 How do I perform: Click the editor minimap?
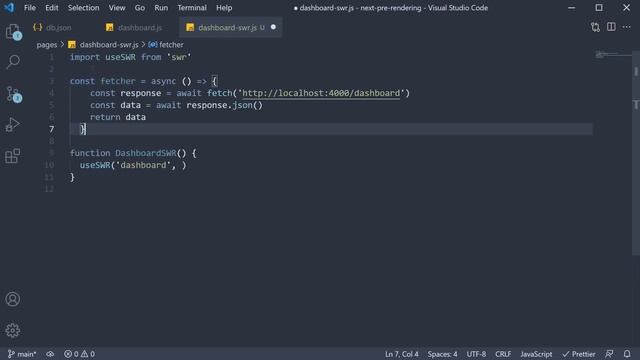(611, 54)
